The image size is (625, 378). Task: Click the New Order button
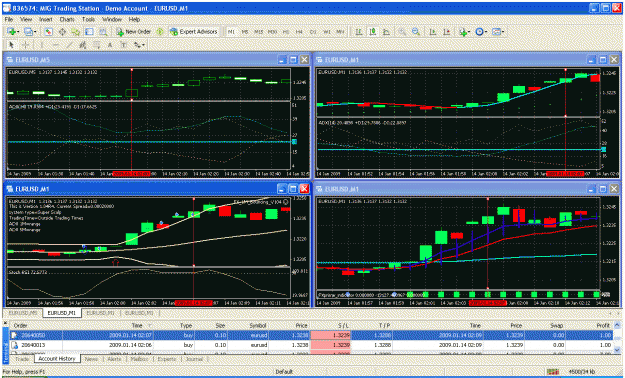[x=134, y=32]
